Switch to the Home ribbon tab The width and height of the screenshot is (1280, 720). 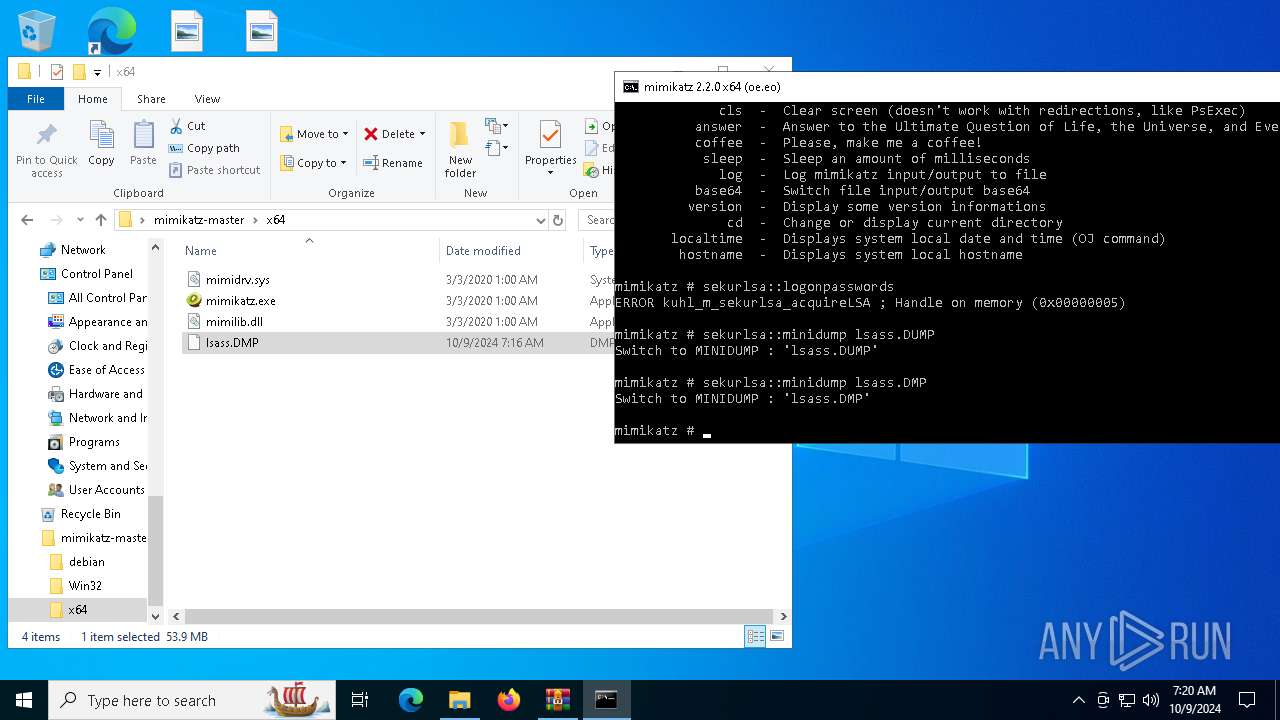click(93, 99)
